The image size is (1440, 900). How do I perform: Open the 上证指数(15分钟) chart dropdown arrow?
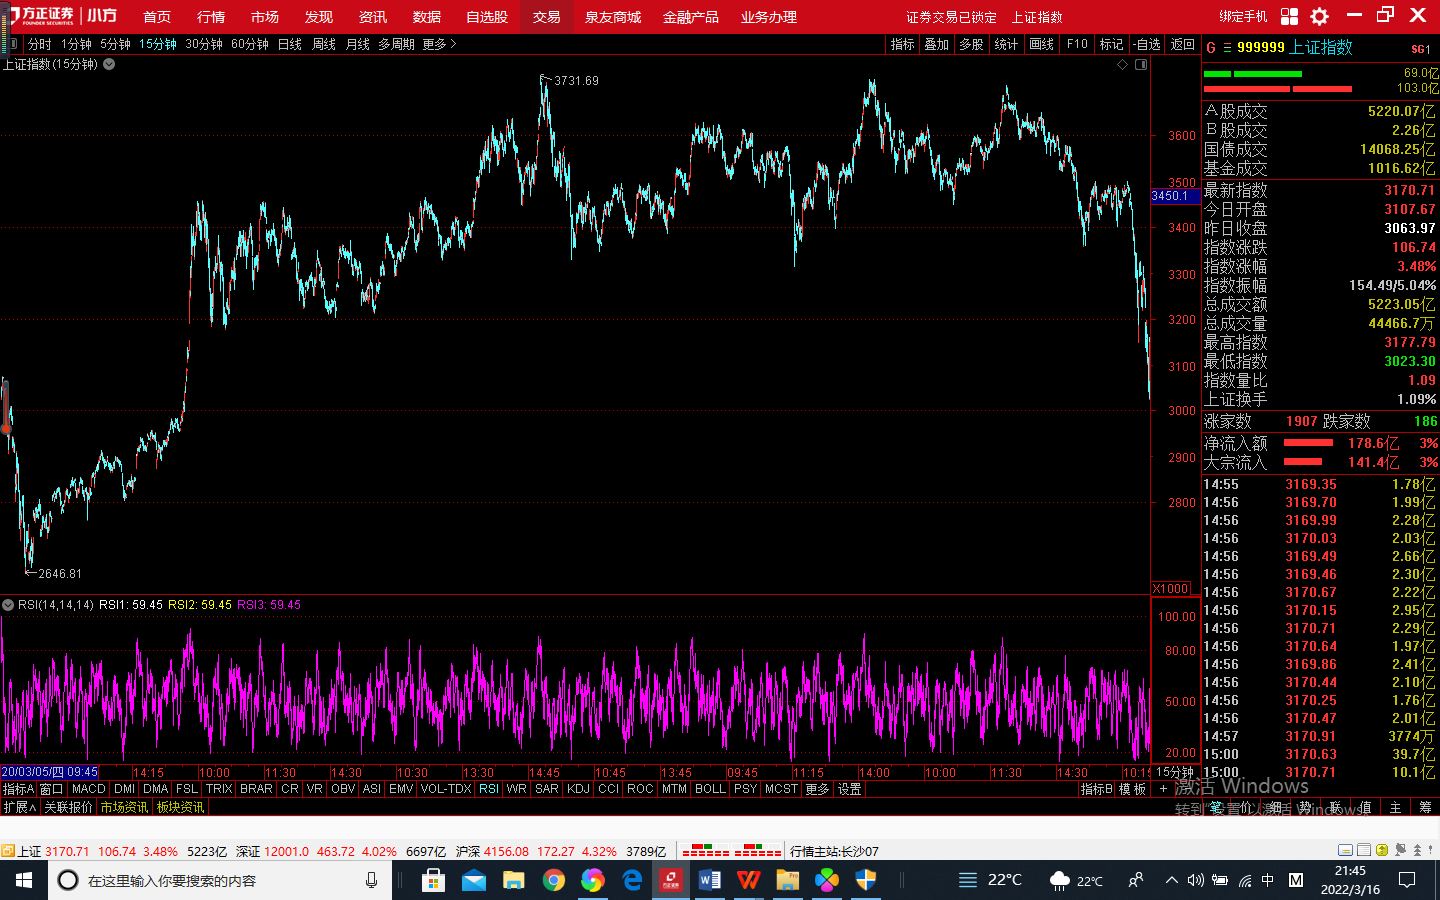pyautogui.click(x=109, y=64)
